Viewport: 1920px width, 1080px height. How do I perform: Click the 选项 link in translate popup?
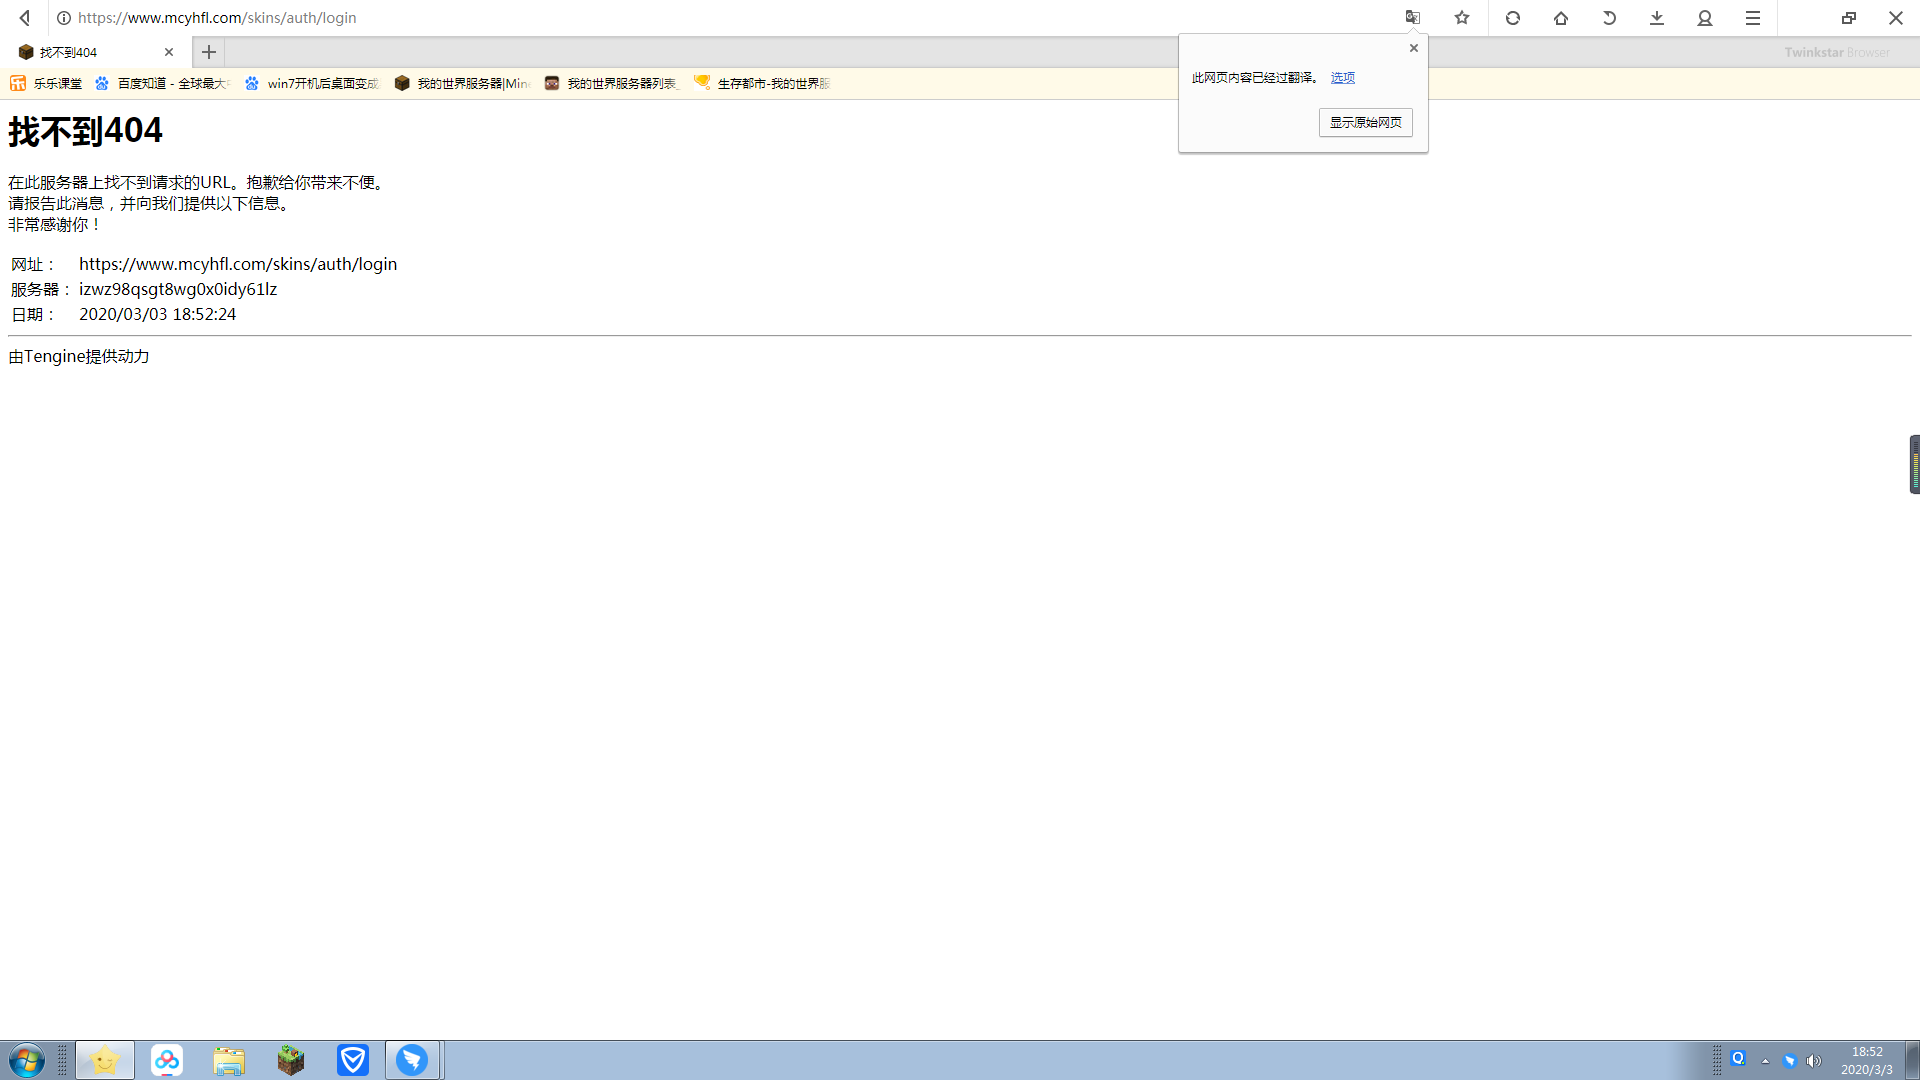point(1342,77)
